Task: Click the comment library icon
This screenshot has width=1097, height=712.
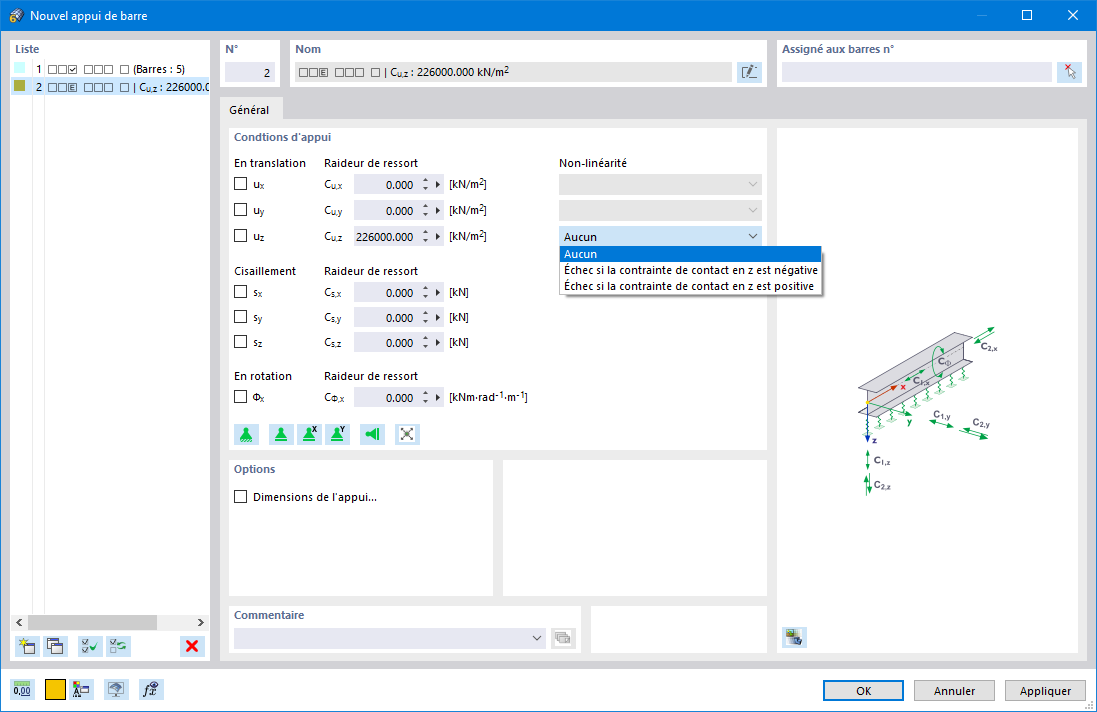Action: point(563,638)
